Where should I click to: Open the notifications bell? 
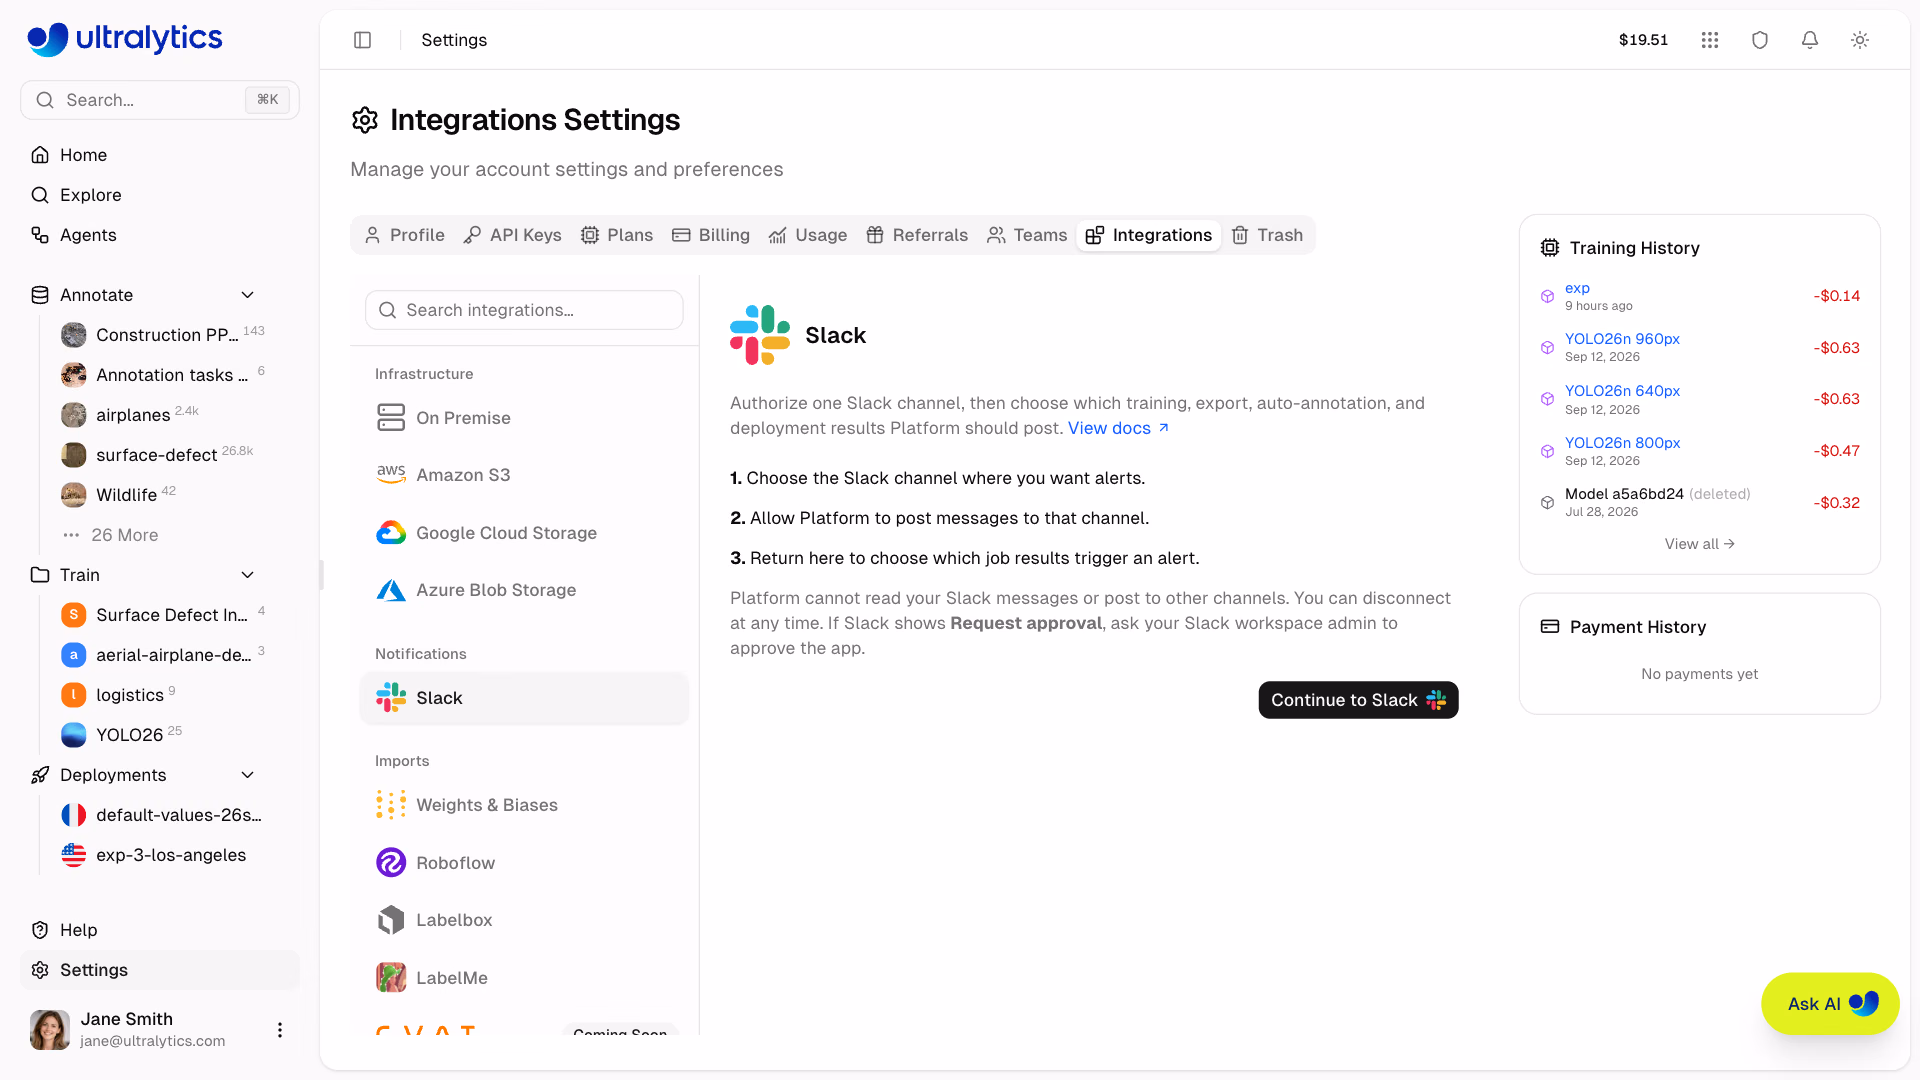(1810, 40)
